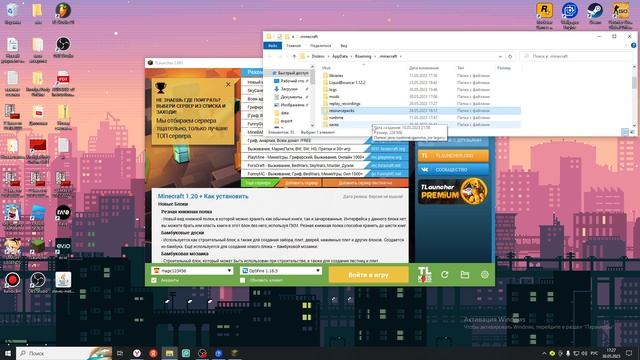
Task: Open the FL Studio desktop icon
Action: (x=63, y=13)
